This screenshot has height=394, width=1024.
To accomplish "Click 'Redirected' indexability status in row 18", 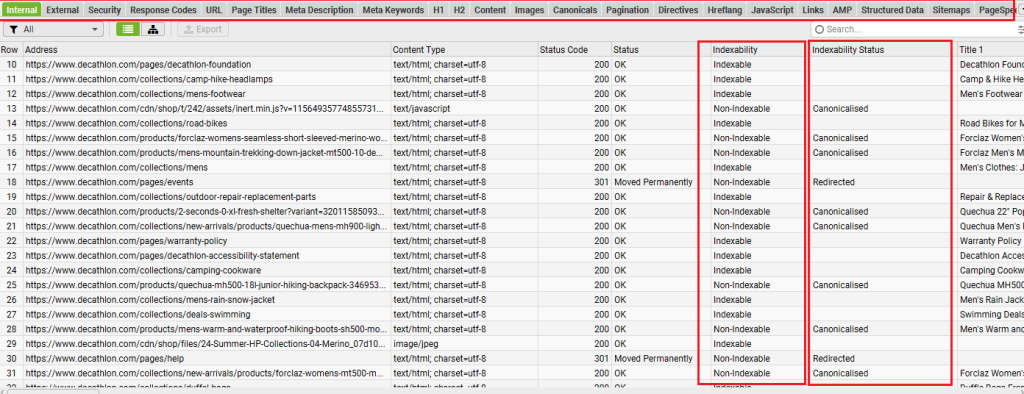I will click(833, 182).
